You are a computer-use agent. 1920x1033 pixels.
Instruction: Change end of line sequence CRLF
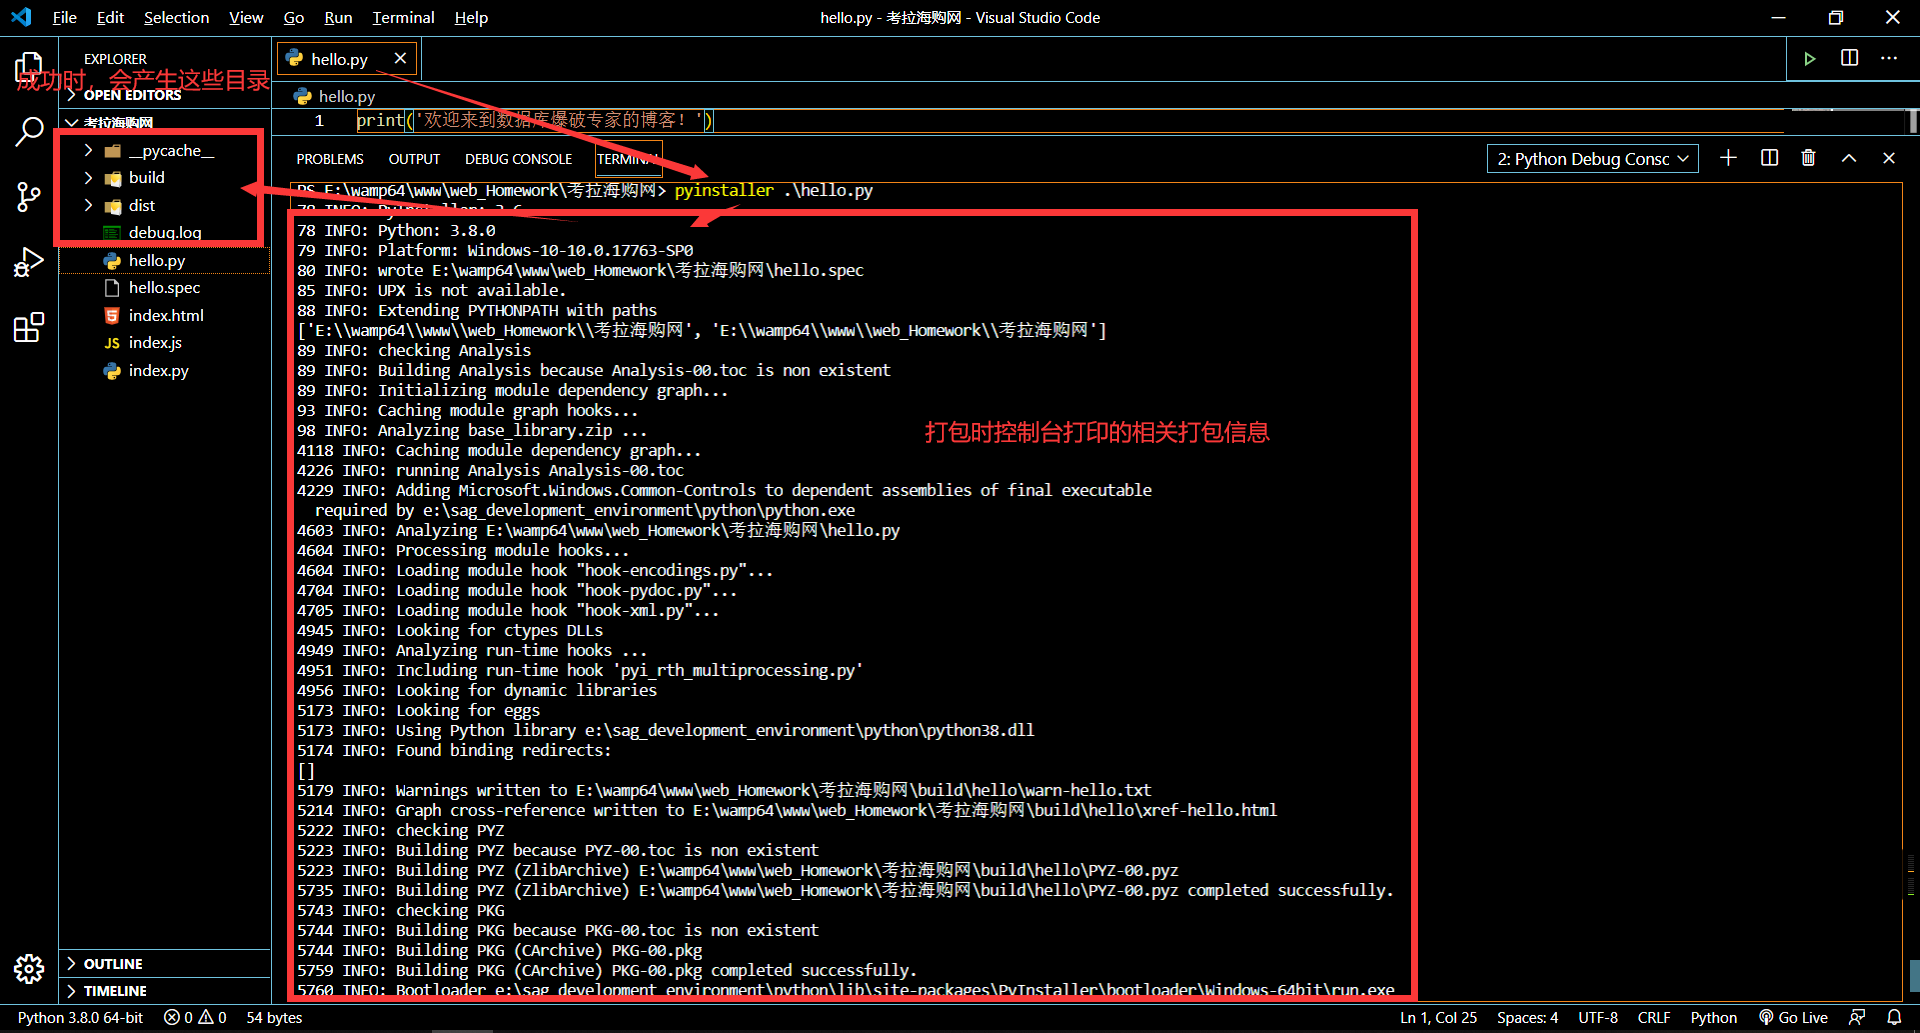click(x=1654, y=1017)
